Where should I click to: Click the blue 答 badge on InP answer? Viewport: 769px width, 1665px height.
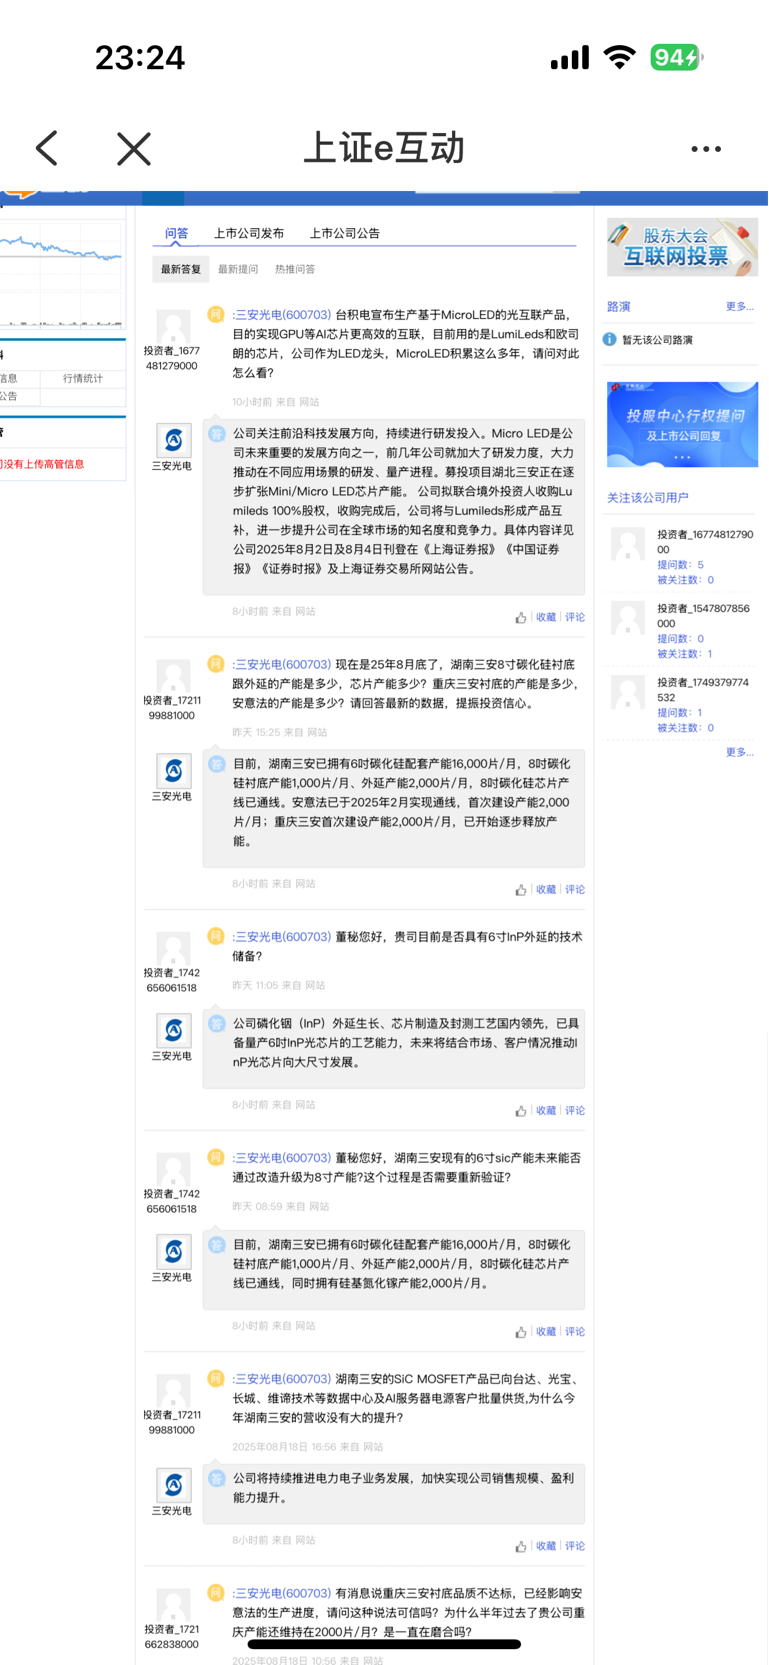[x=216, y=1023]
